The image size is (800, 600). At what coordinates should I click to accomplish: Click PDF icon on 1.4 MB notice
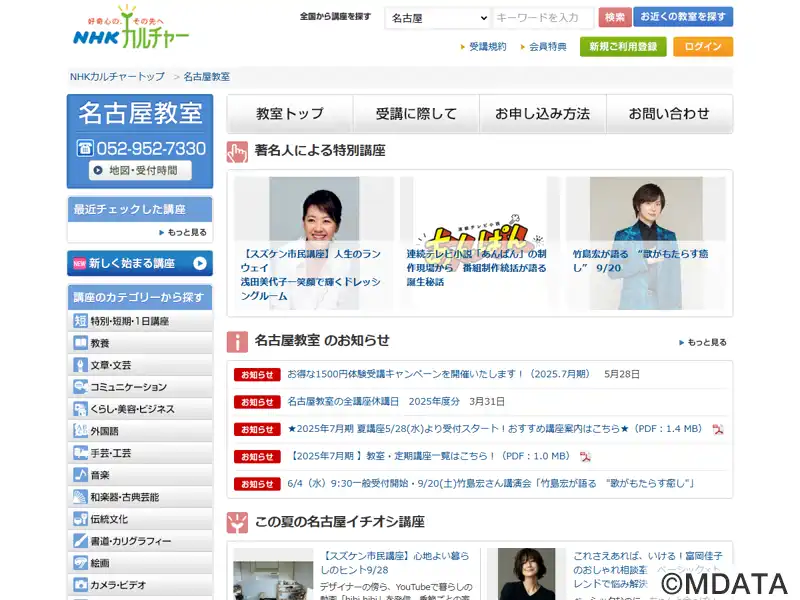pyautogui.click(x=718, y=429)
